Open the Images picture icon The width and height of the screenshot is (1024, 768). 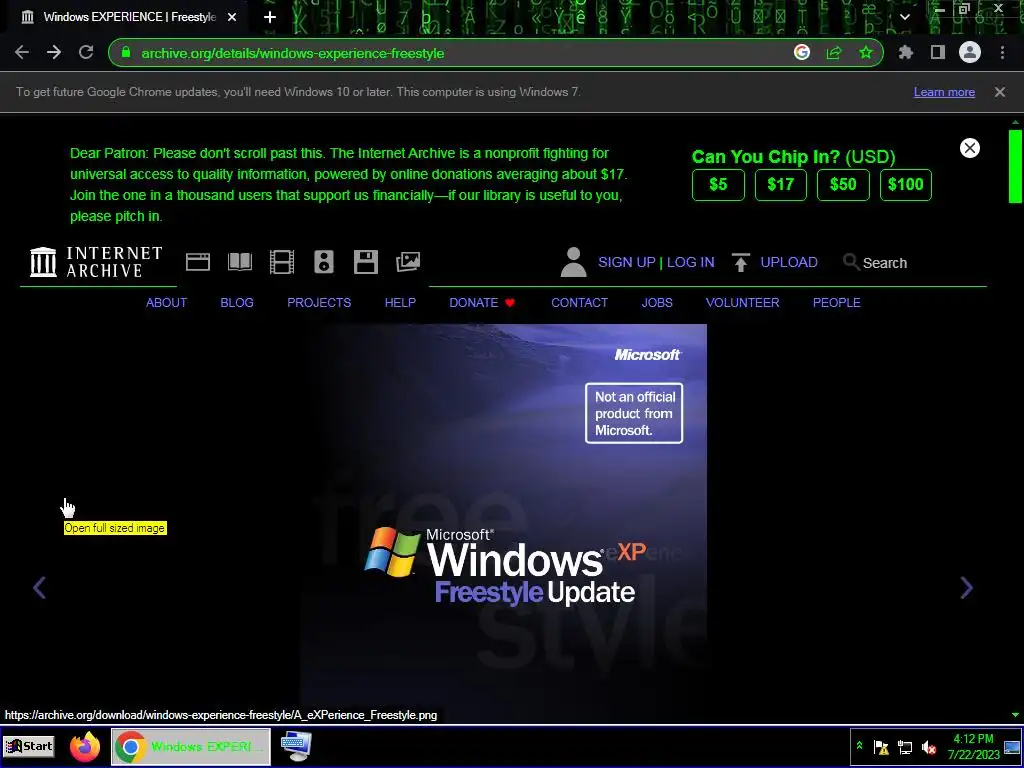tap(408, 262)
